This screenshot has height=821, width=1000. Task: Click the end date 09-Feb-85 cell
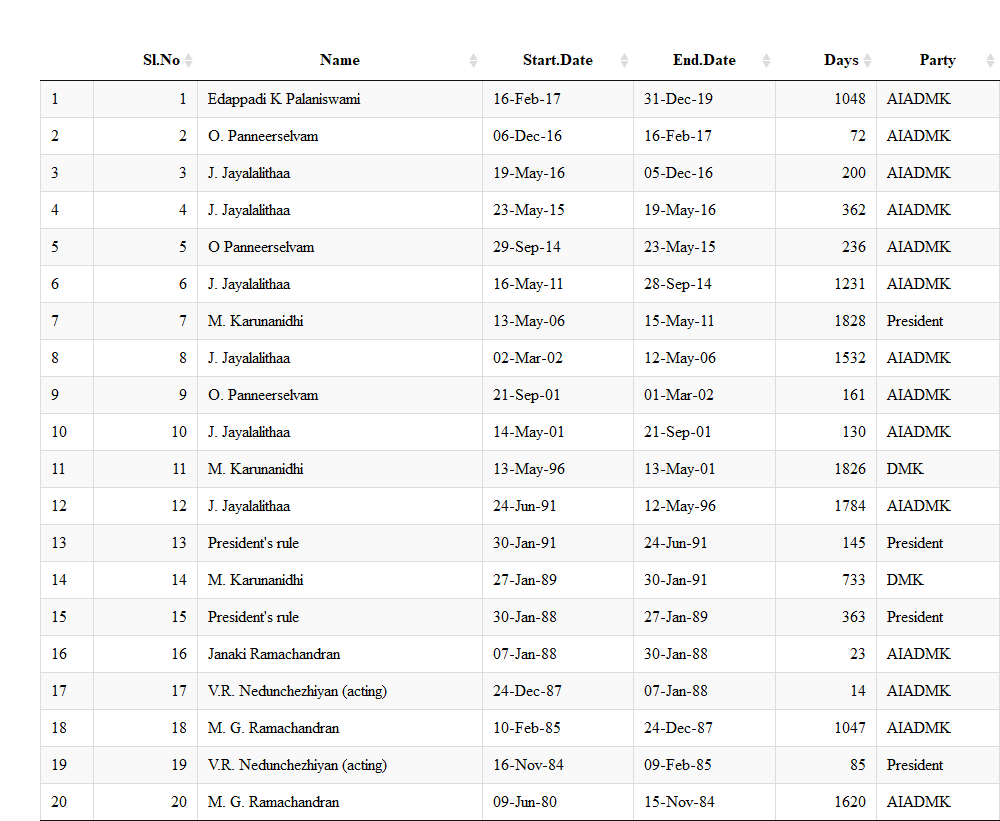678,765
